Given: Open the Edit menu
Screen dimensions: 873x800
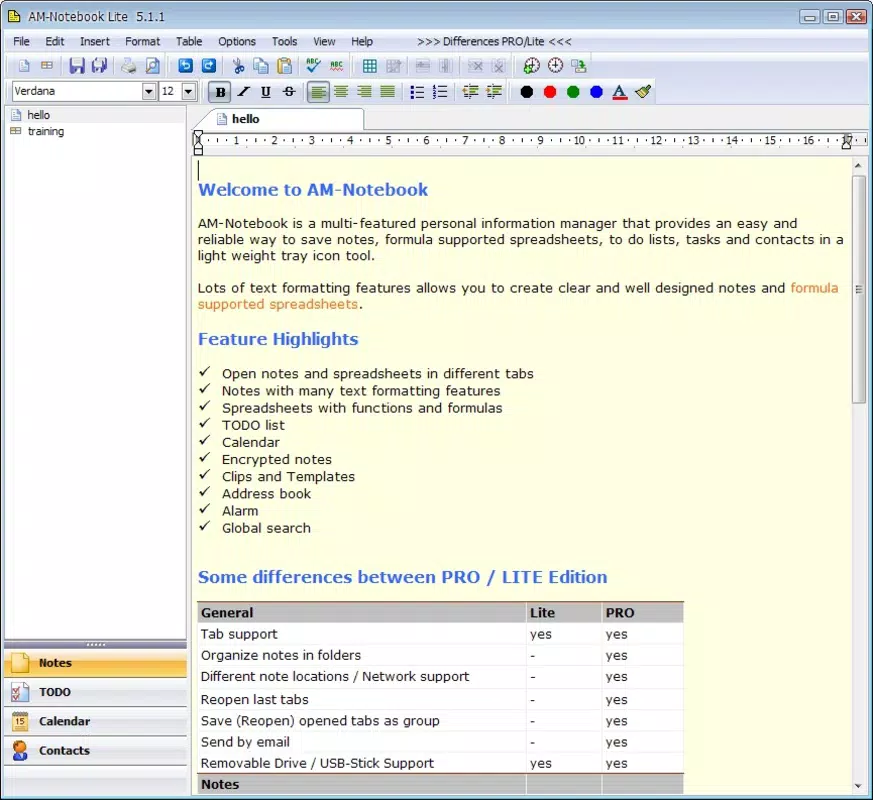Looking at the screenshot, I should (x=55, y=42).
